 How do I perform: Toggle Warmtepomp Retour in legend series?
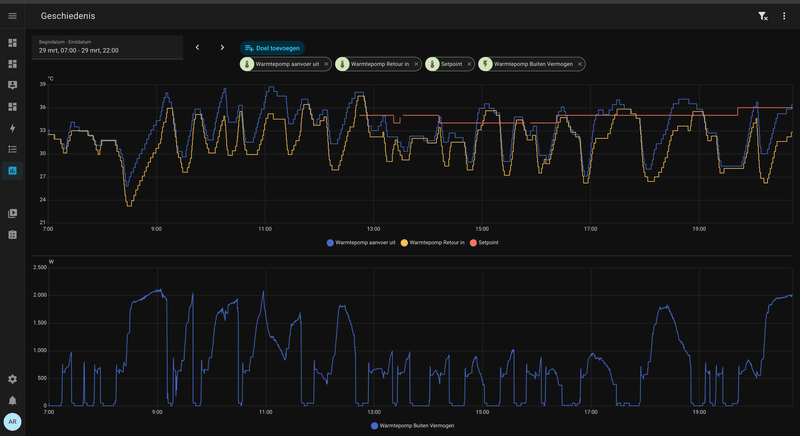point(433,243)
